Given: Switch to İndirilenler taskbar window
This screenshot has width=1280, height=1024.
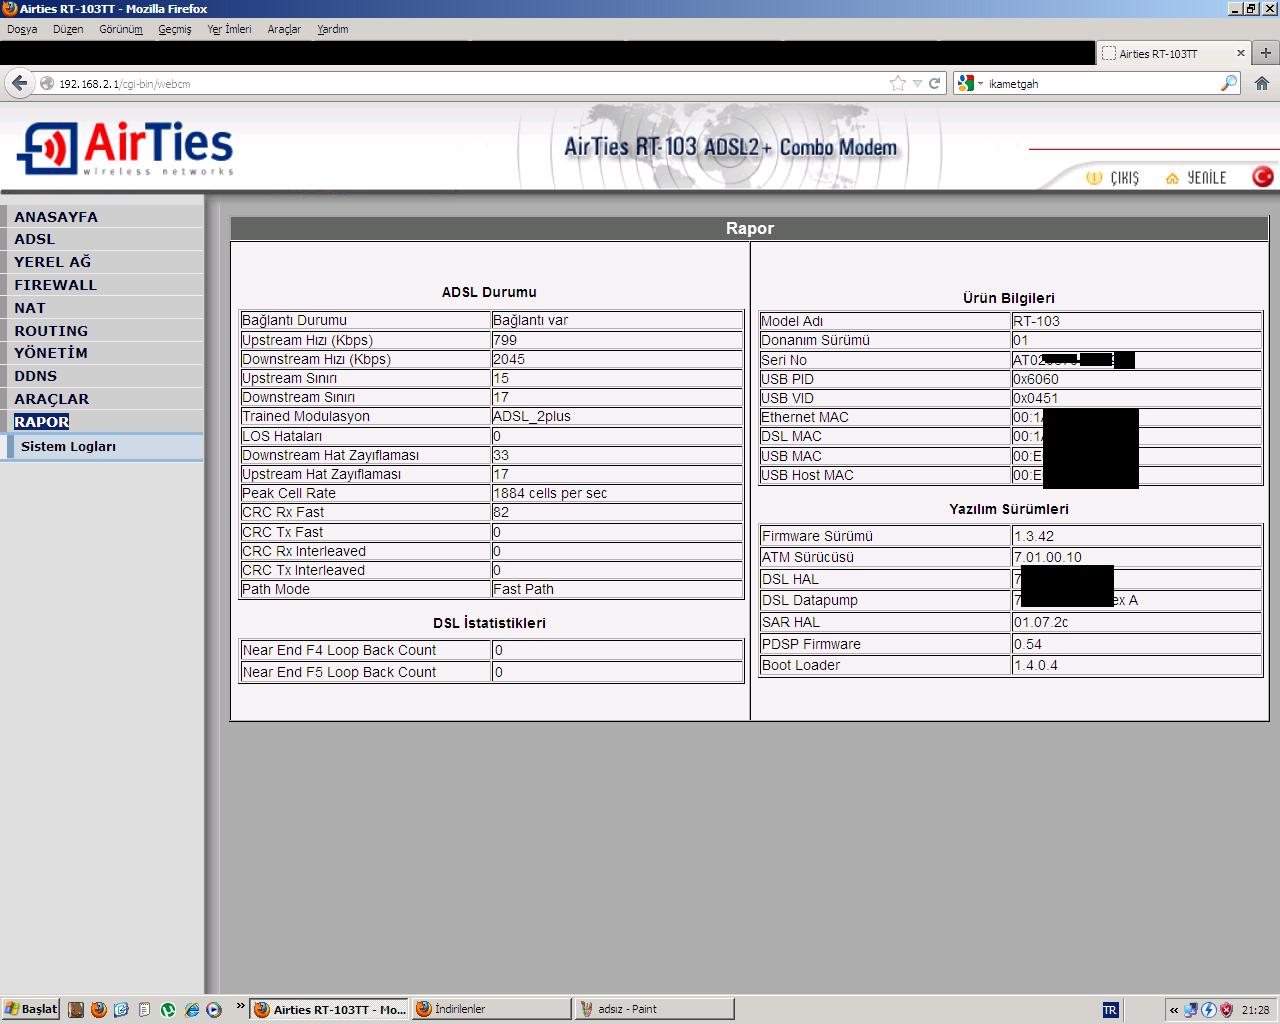Looking at the screenshot, I should [x=490, y=1009].
